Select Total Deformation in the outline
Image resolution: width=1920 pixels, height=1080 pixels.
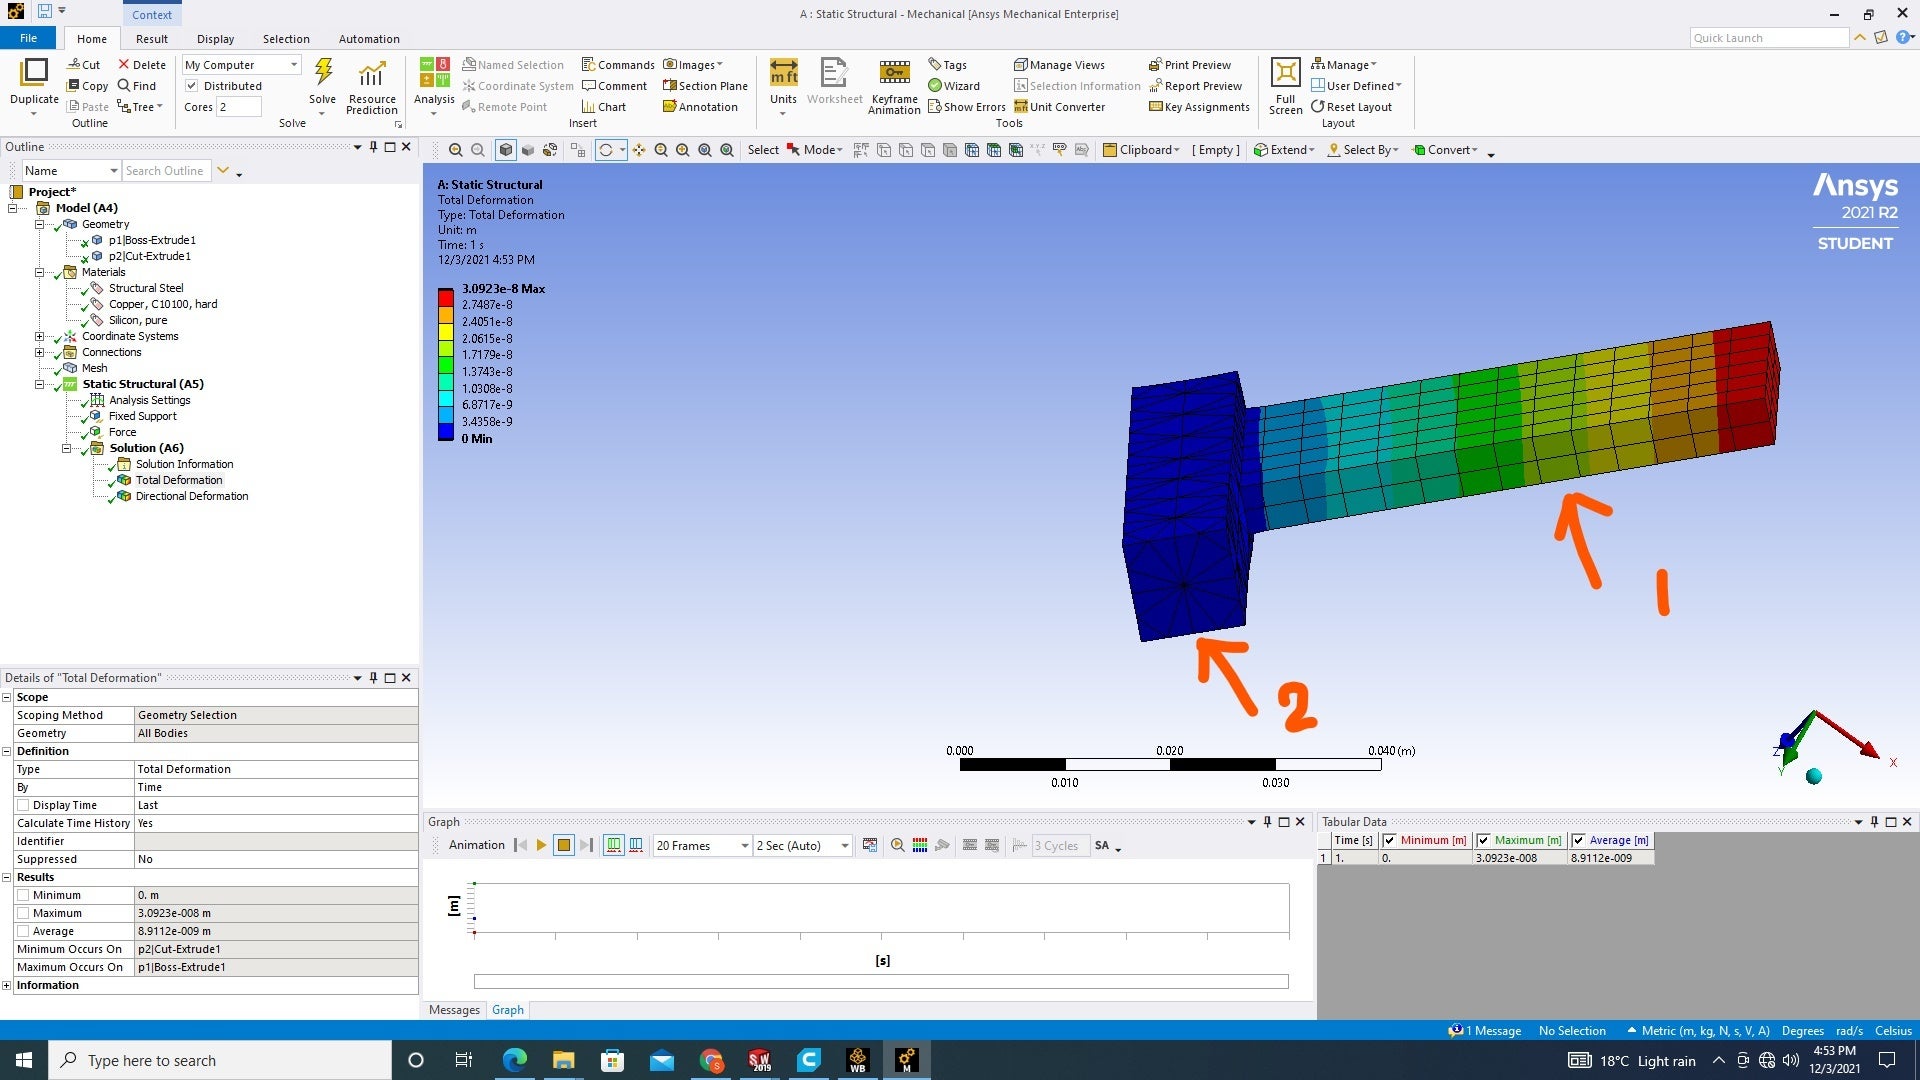point(178,480)
